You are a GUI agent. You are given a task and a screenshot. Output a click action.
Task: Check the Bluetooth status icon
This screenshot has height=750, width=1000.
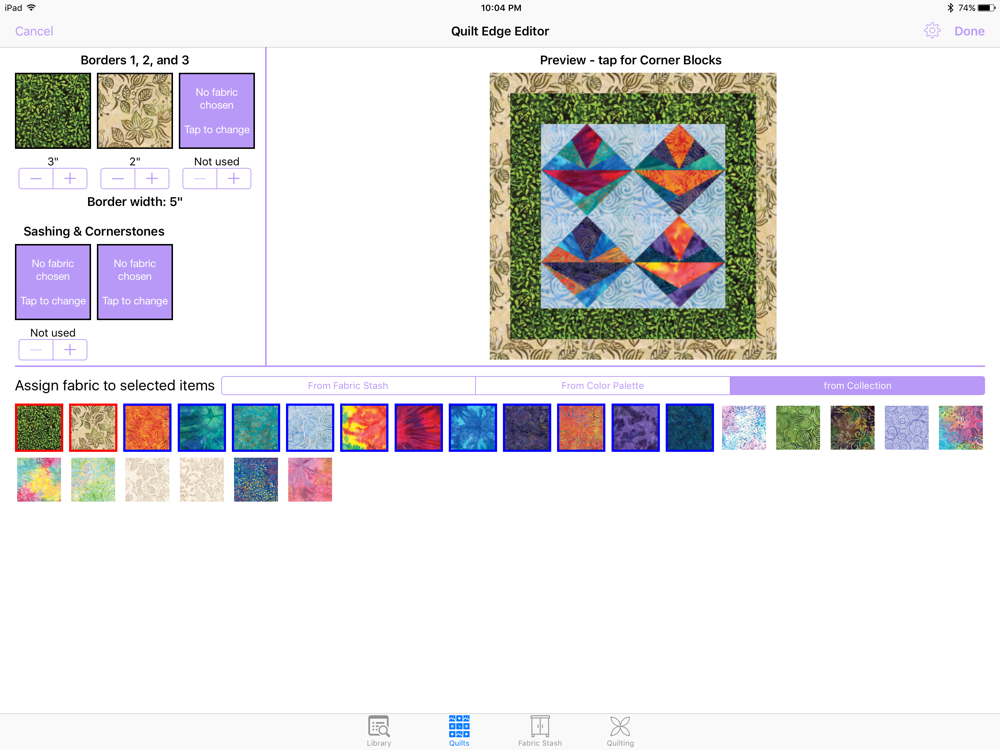tap(950, 8)
